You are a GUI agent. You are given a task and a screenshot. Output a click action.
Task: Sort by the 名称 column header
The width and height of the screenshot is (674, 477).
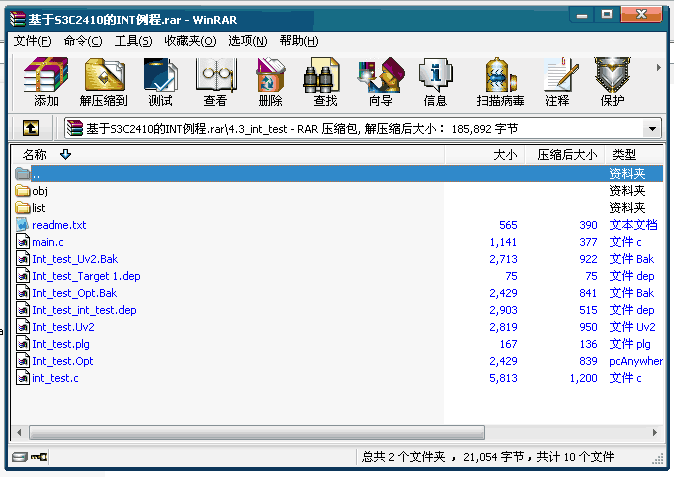point(228,155)
